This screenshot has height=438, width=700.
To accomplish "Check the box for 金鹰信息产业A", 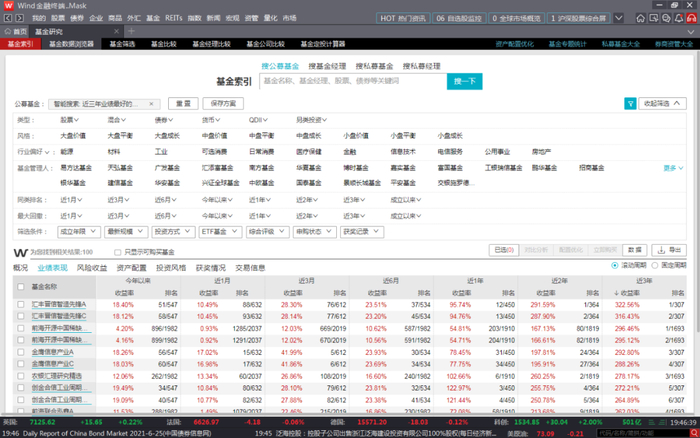I will 21,352.
